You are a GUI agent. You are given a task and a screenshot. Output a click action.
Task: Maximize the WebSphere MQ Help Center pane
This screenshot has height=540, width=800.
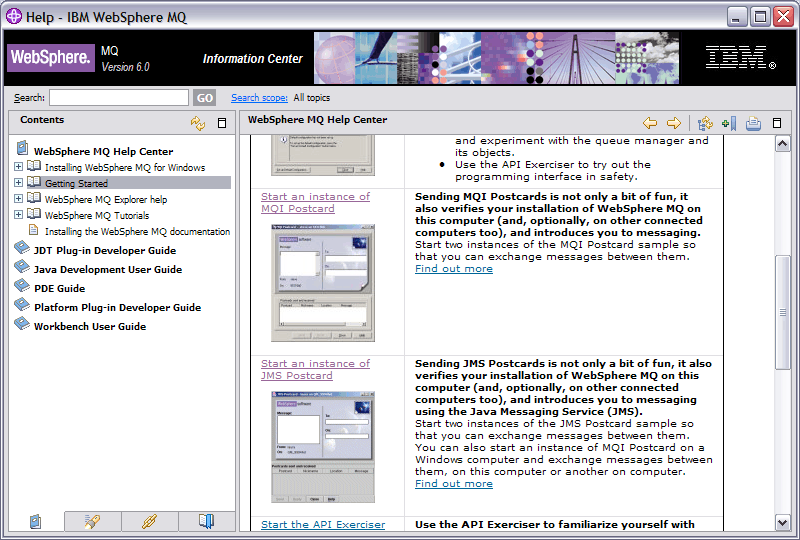click(x=777, y=123)
